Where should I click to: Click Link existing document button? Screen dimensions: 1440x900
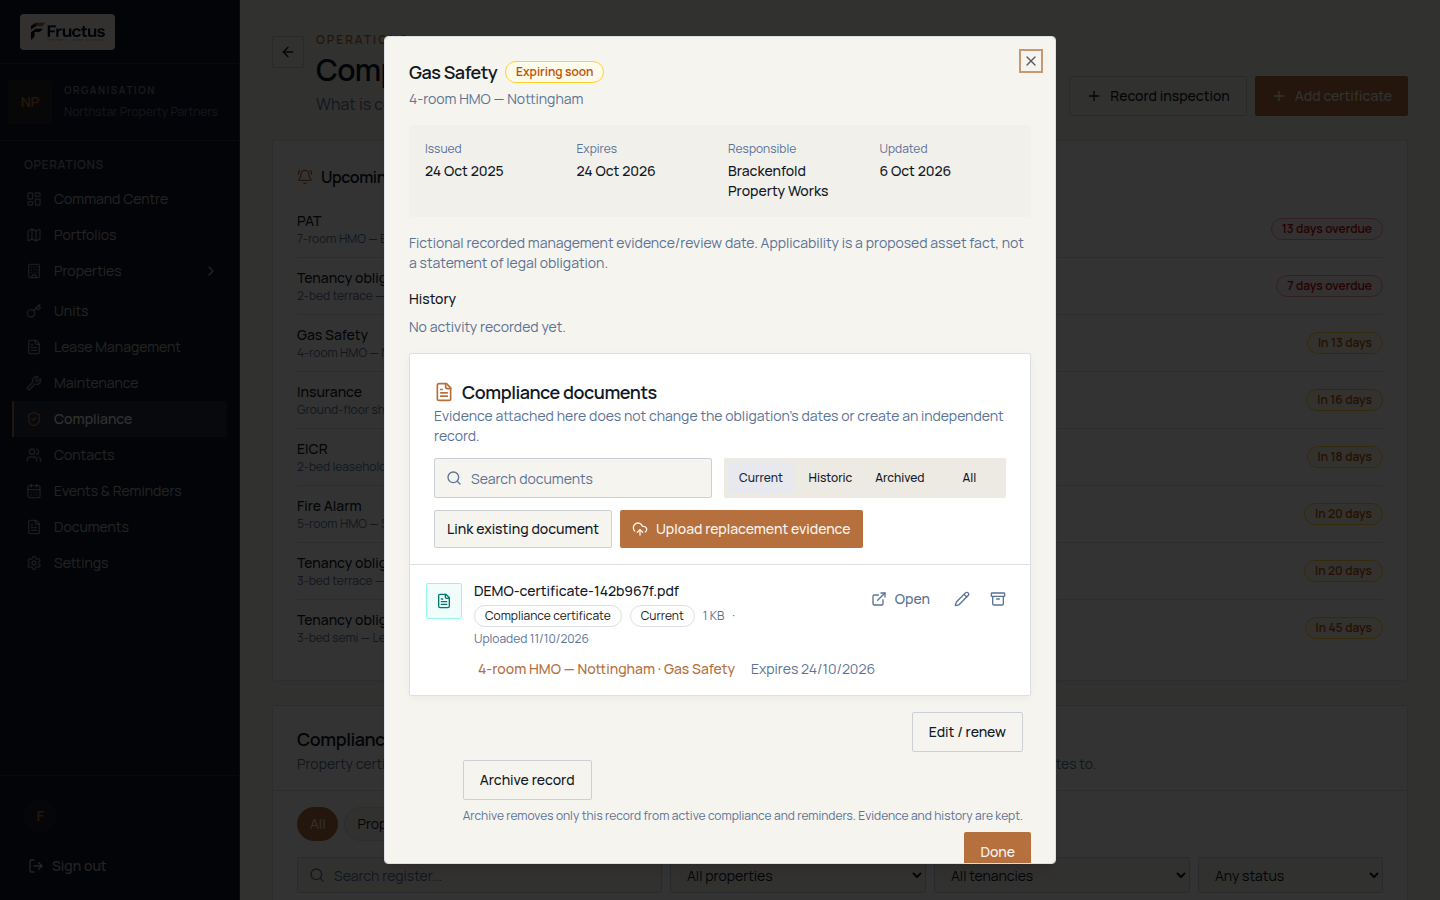[x=523, y=529]
